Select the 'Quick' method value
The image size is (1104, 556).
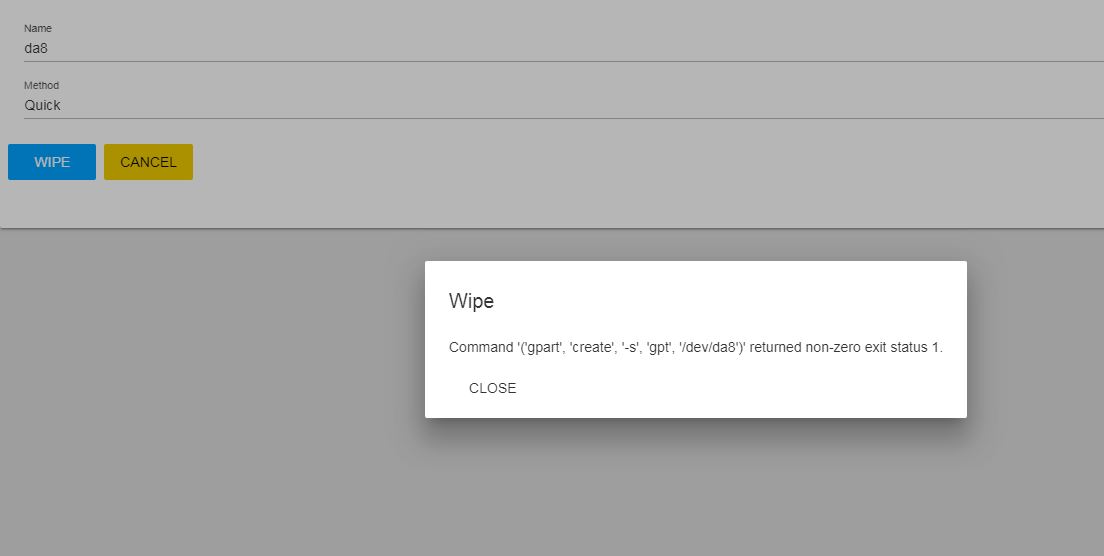pos(43,105)
